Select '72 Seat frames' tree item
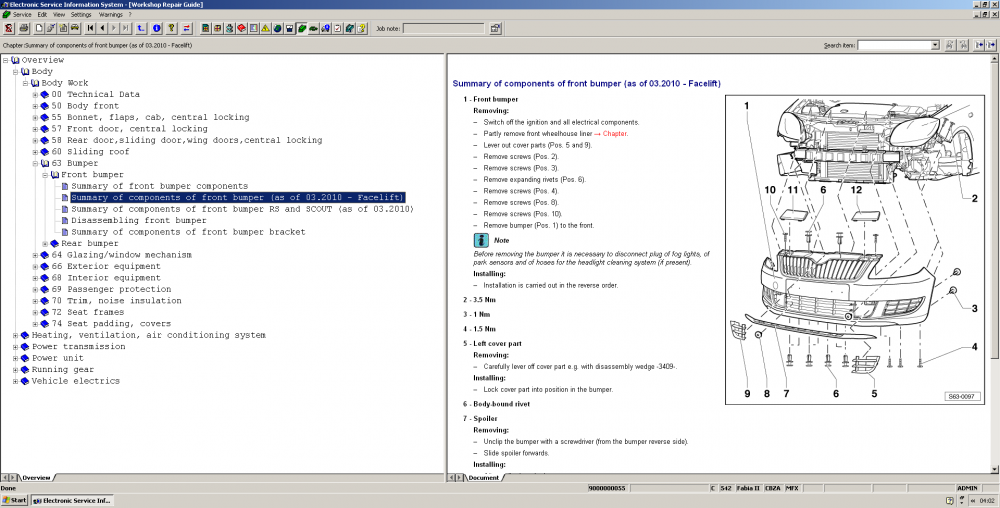1000x508 pixels. tap(88, 312)
